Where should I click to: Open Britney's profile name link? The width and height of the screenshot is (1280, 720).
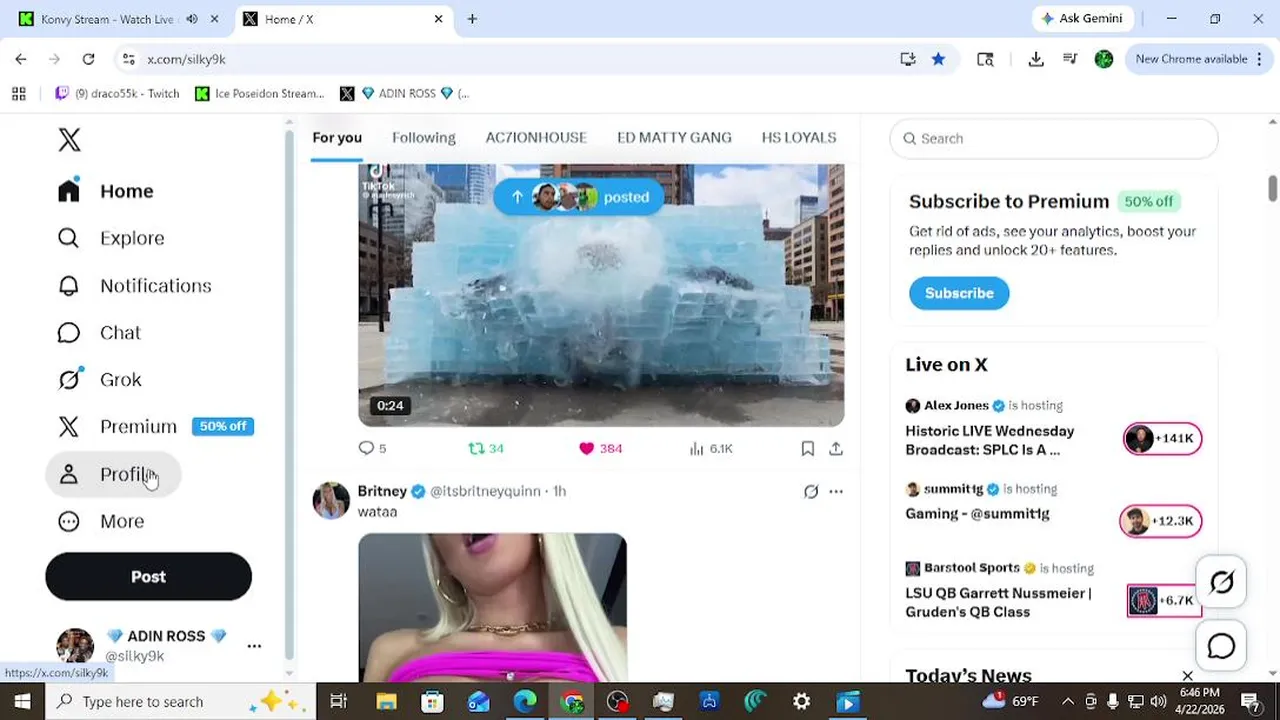tap(382, 491)
